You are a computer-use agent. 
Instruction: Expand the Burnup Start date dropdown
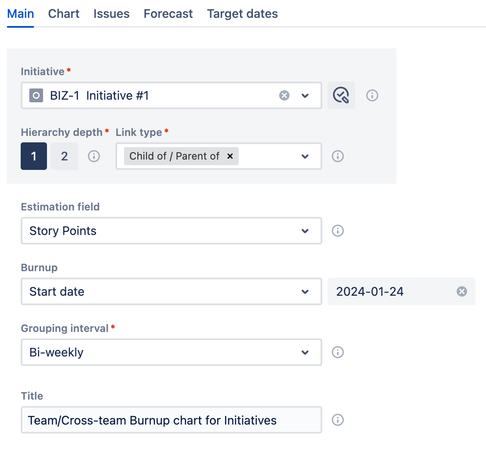(171, 291)
